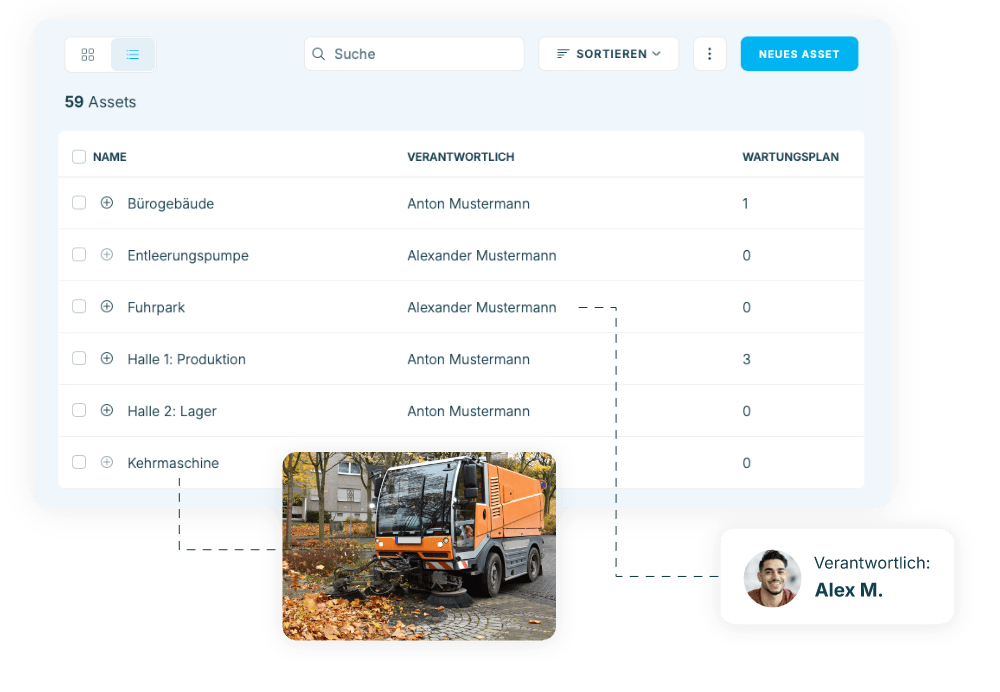
Task: Click the search magnifier icon
Action: 319,54
